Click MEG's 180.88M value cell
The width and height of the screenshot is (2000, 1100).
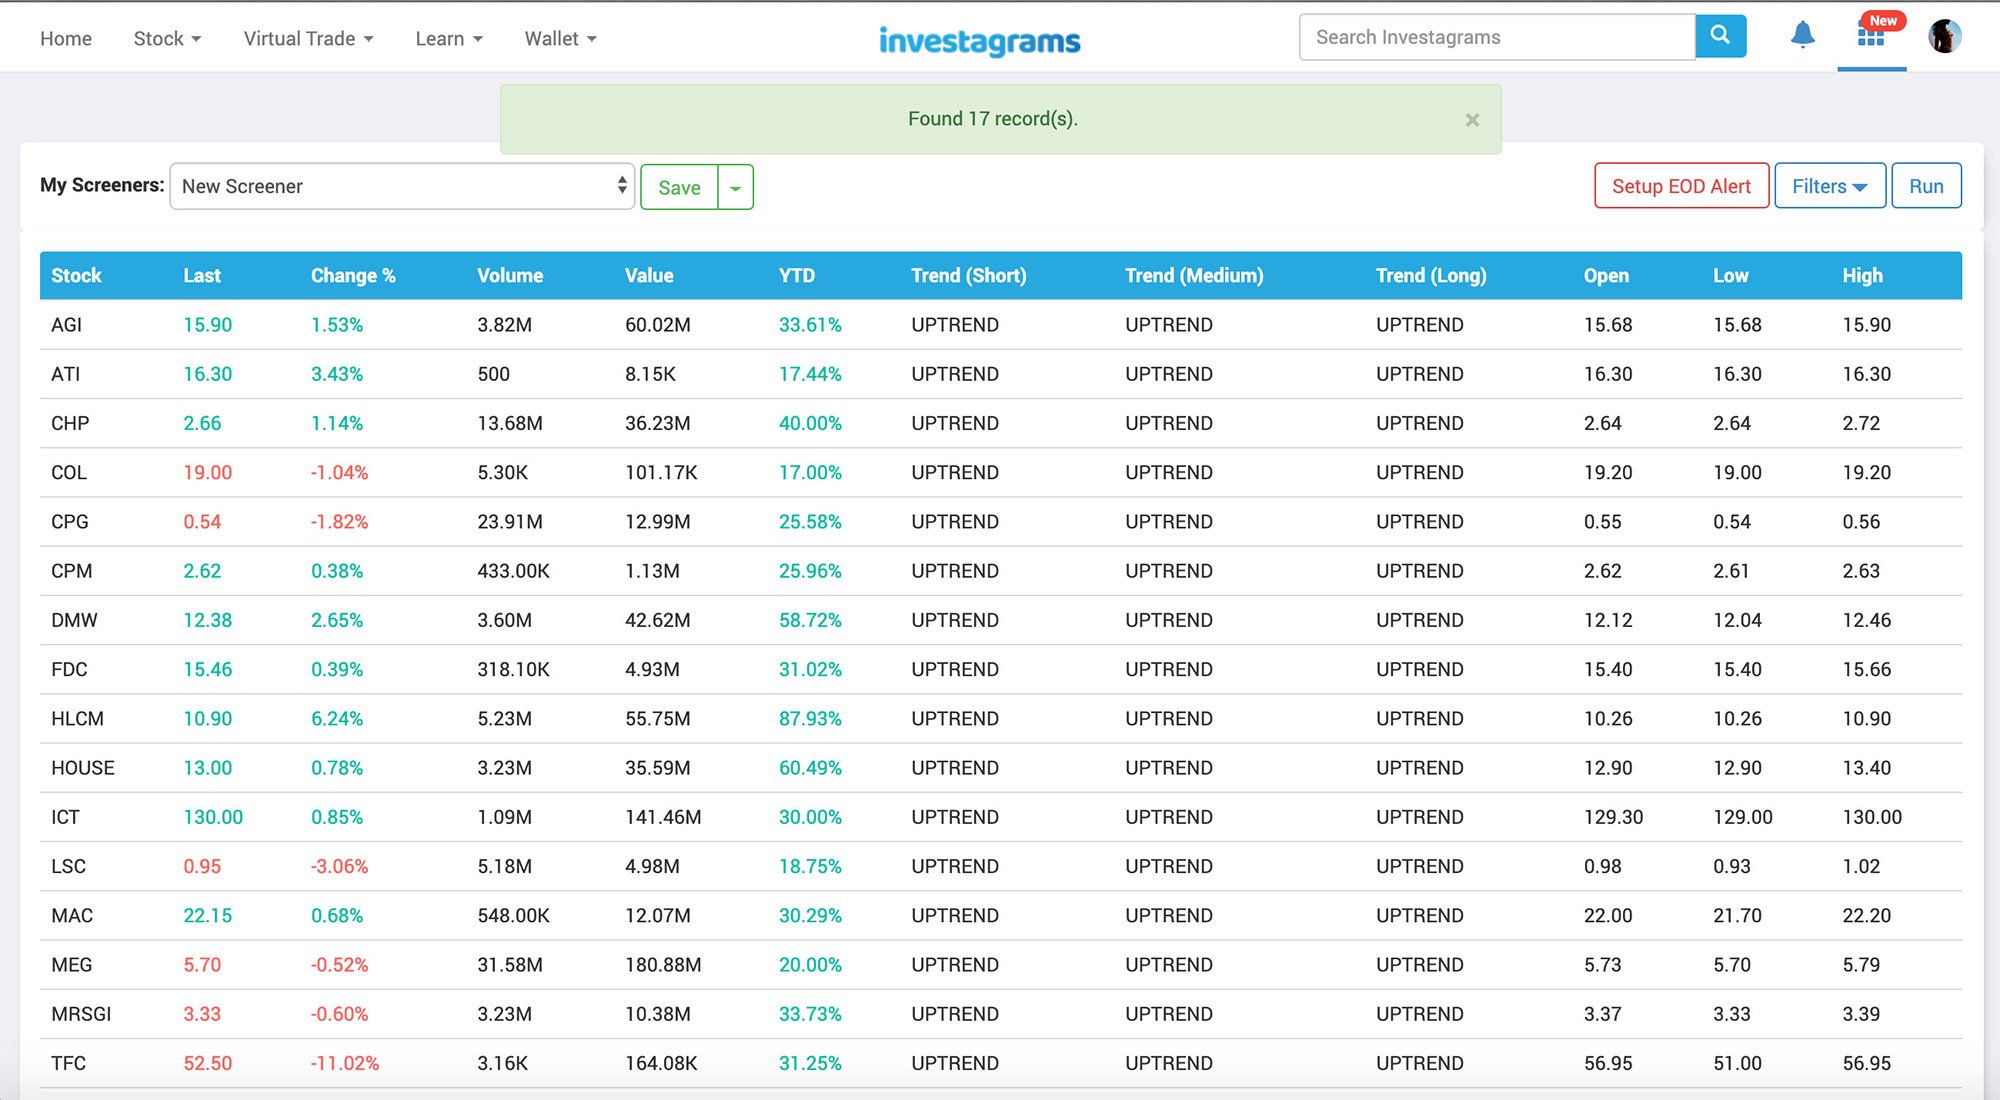click(663, 965)
